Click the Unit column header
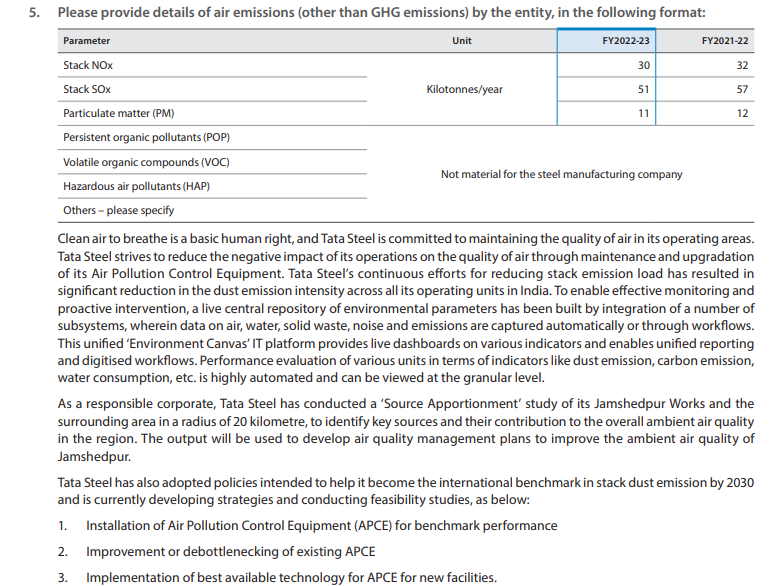Viewport: 775px width, 586px height. 462,41
